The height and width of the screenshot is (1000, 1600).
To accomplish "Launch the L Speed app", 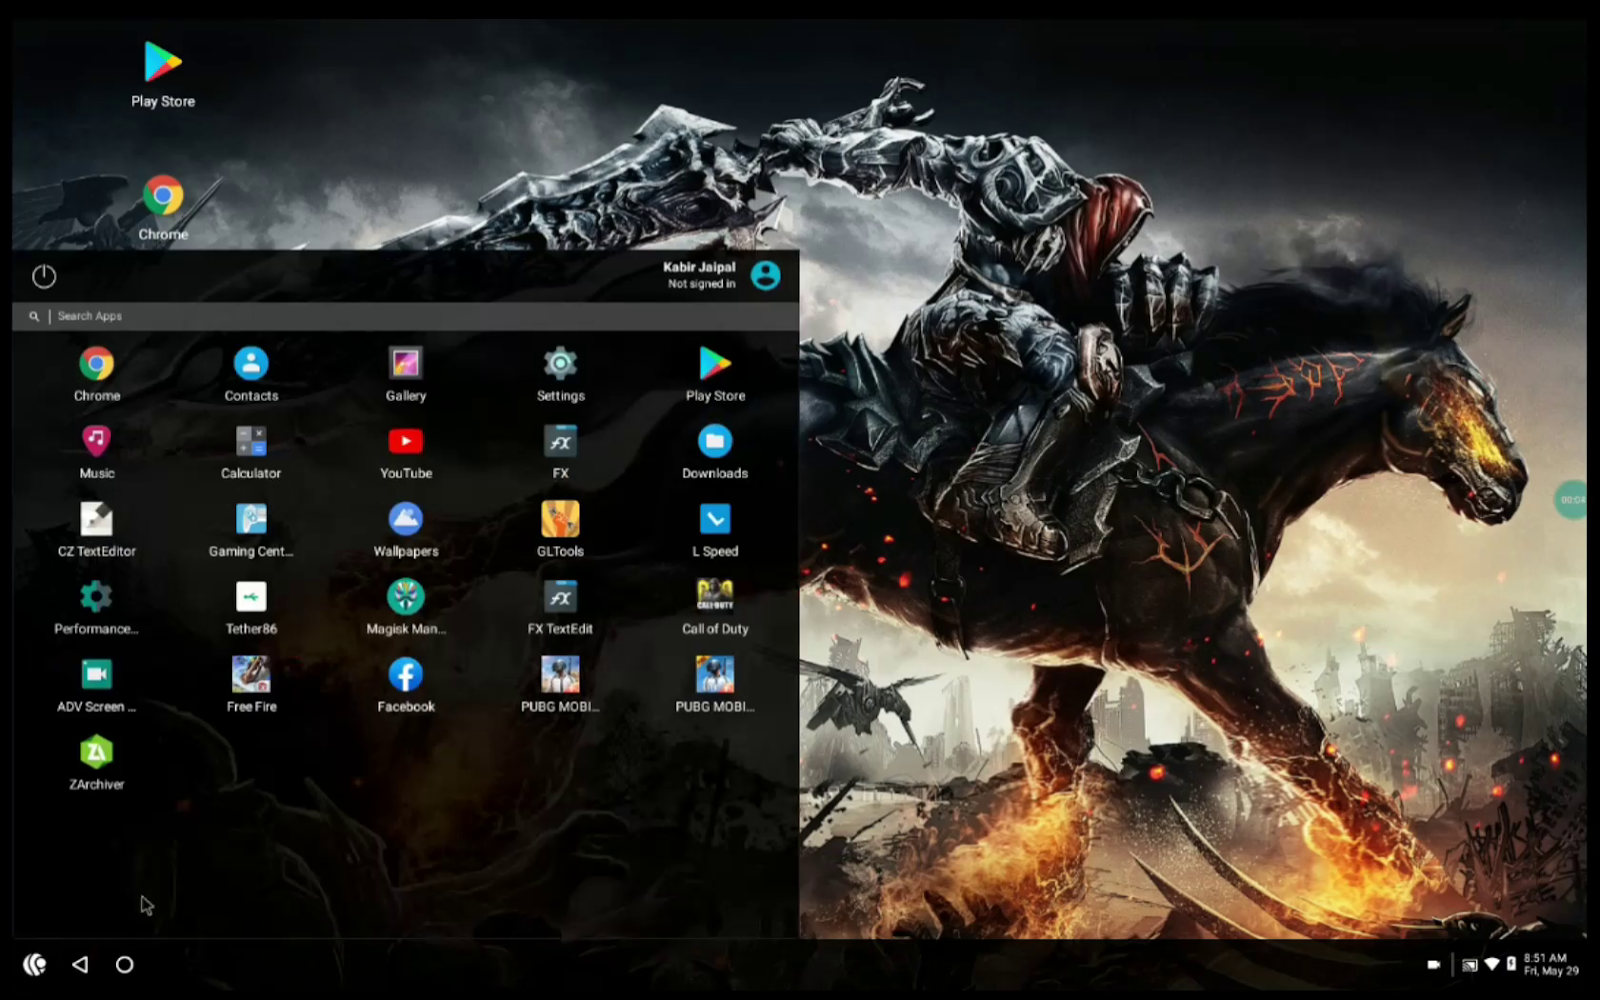I will click(x=715, y=530).
